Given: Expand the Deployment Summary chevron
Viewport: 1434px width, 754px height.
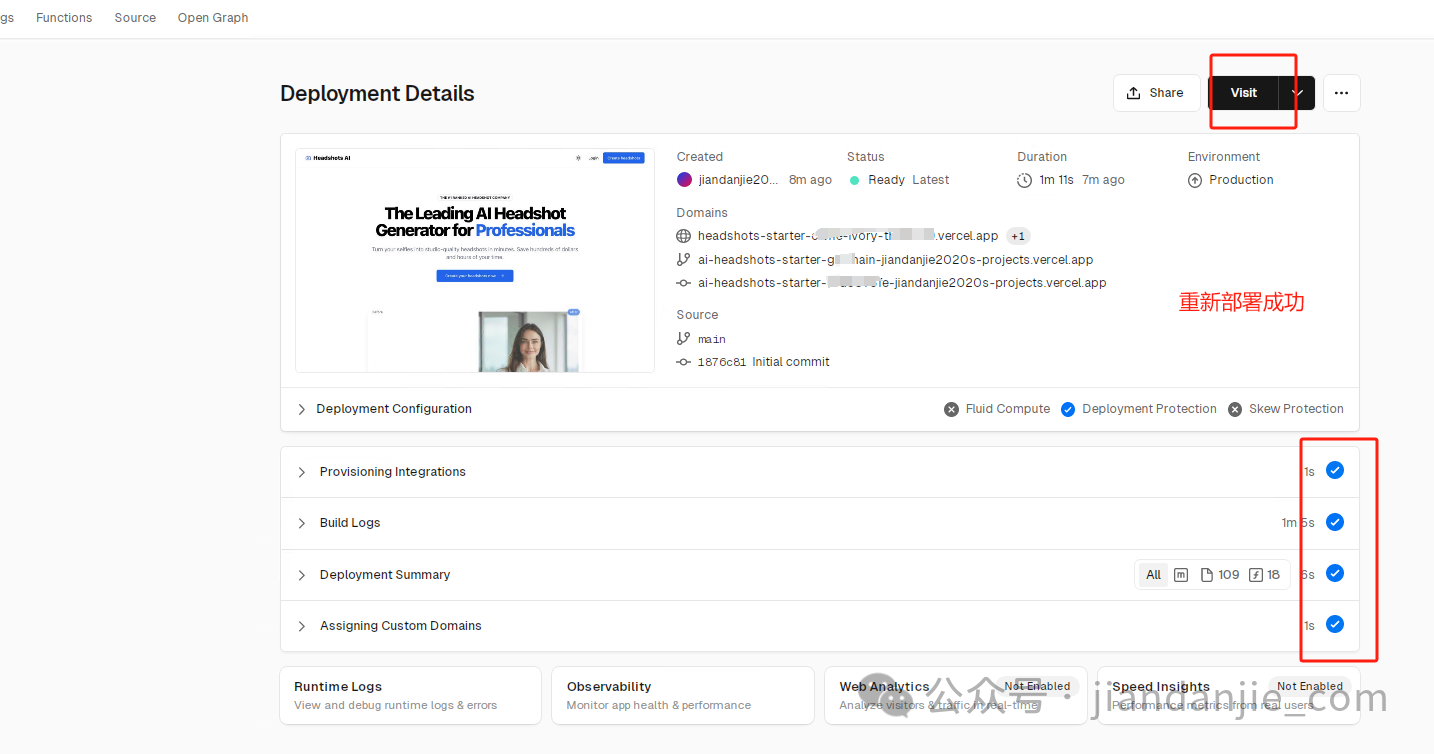Looking at the screenshot, I should (x=301, y=575).
